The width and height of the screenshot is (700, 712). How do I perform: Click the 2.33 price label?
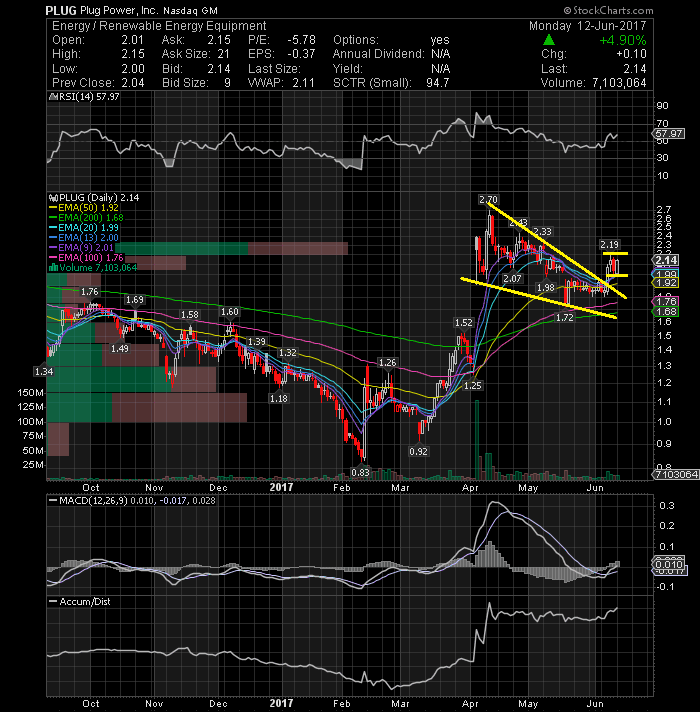542,232
